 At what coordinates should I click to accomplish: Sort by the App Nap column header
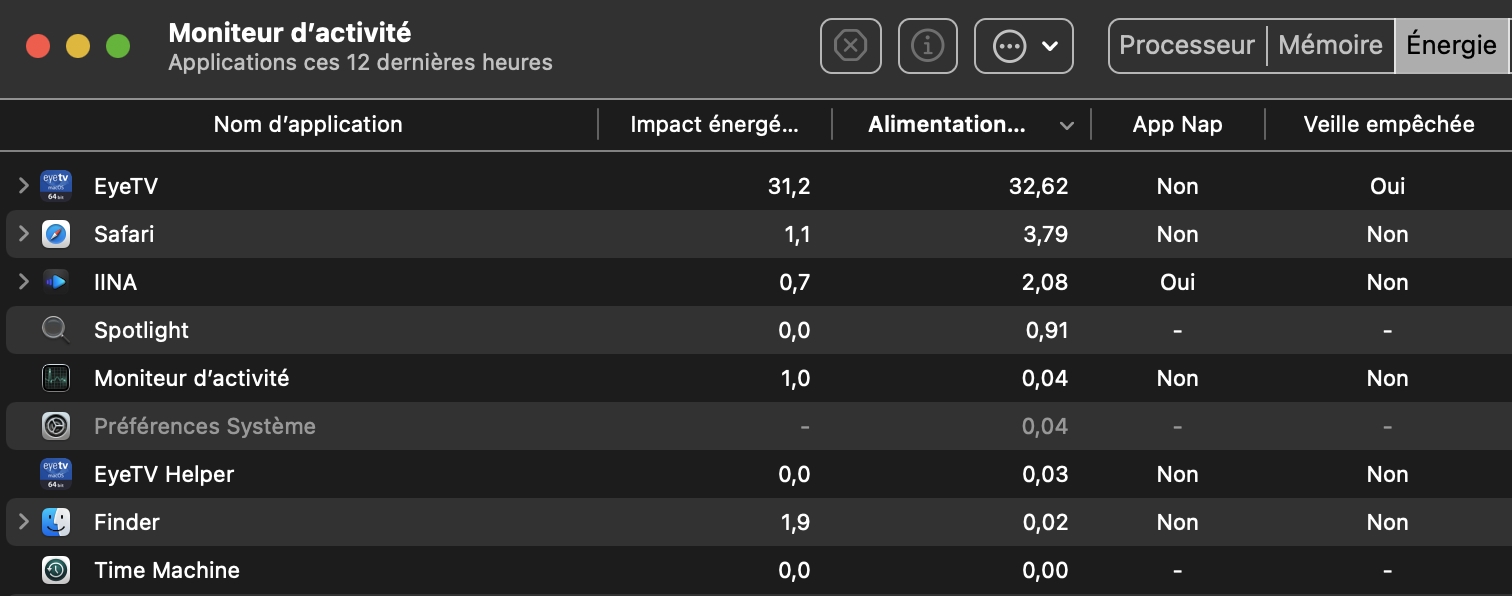[1177, 125]
